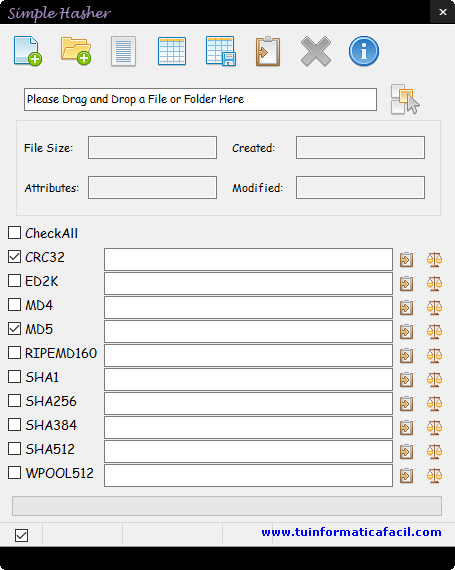Compare the MD5 hash with scales icon

click(x=434, y=332)
